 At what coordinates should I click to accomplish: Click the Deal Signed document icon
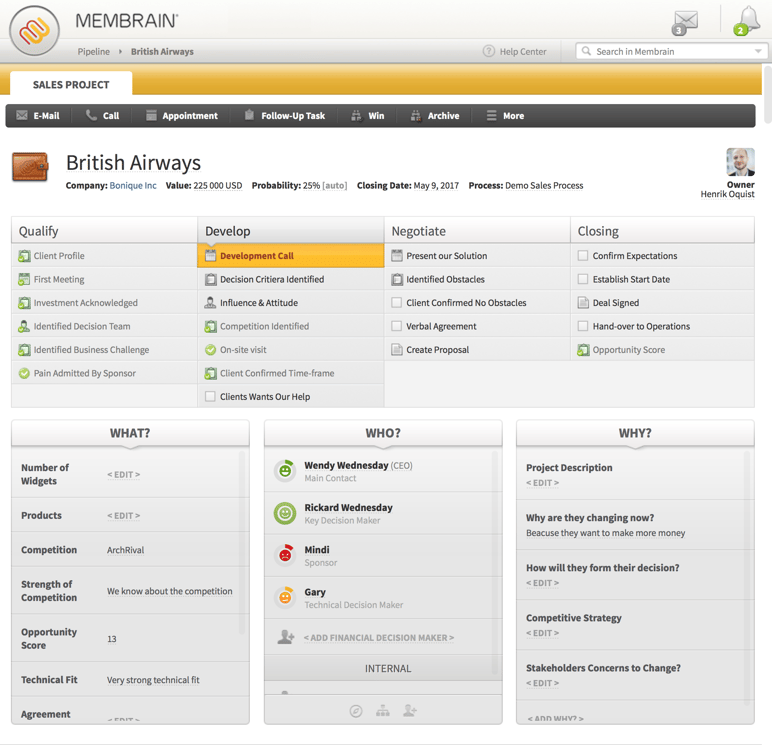pyautogui.click(x=583, y=303)
